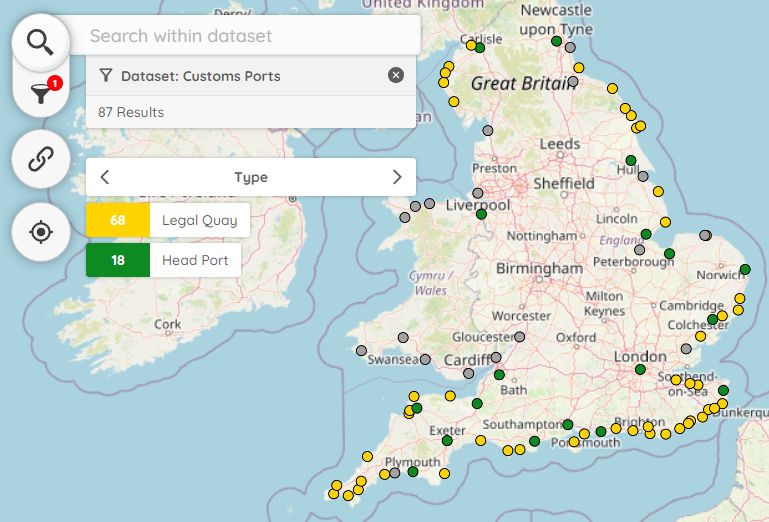Image resolution: width=769 pixels, height=522 pixels.
Task: Select the green marker at Southampton
Action: pyautogui.click(x=568, y=424)
